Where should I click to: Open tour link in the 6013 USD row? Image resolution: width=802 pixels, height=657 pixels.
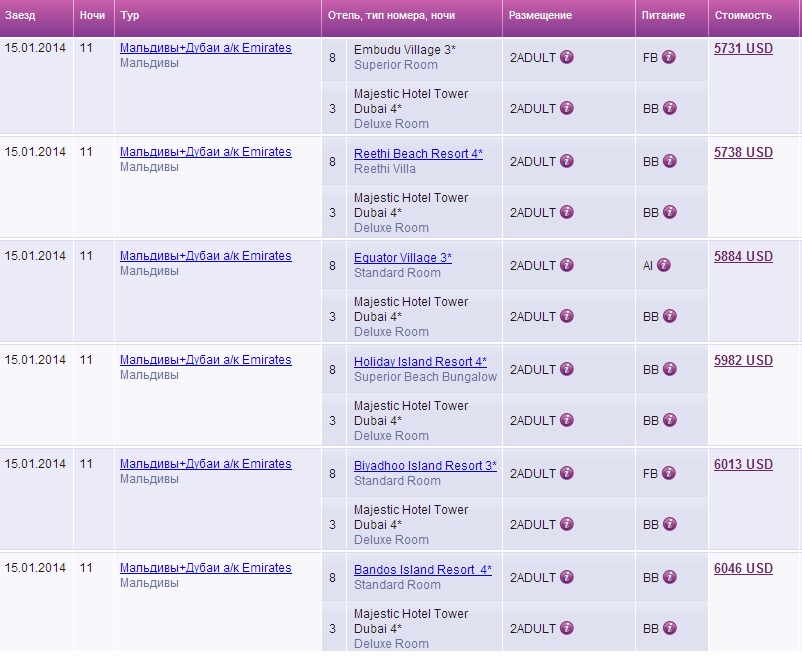coord(205,464)
